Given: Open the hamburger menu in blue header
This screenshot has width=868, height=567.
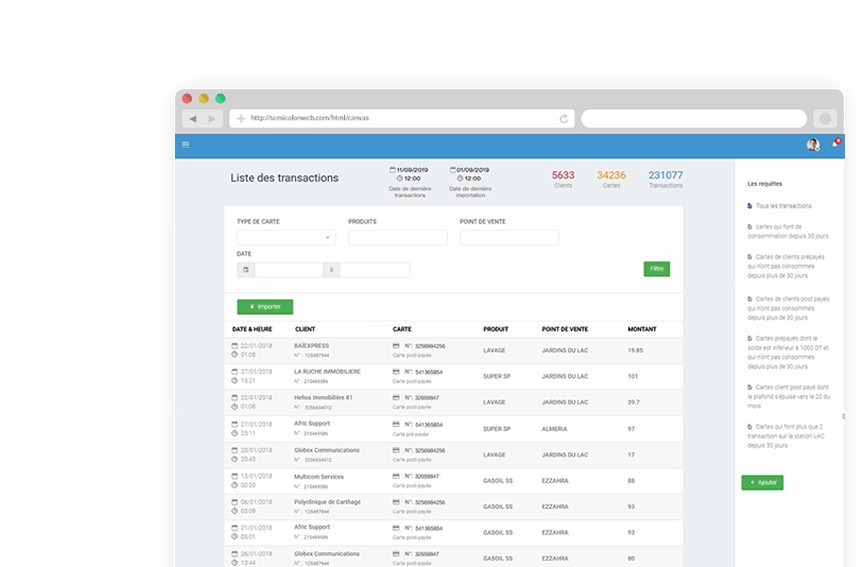Looking at the screenshot, I should click(x=185, y=145).
